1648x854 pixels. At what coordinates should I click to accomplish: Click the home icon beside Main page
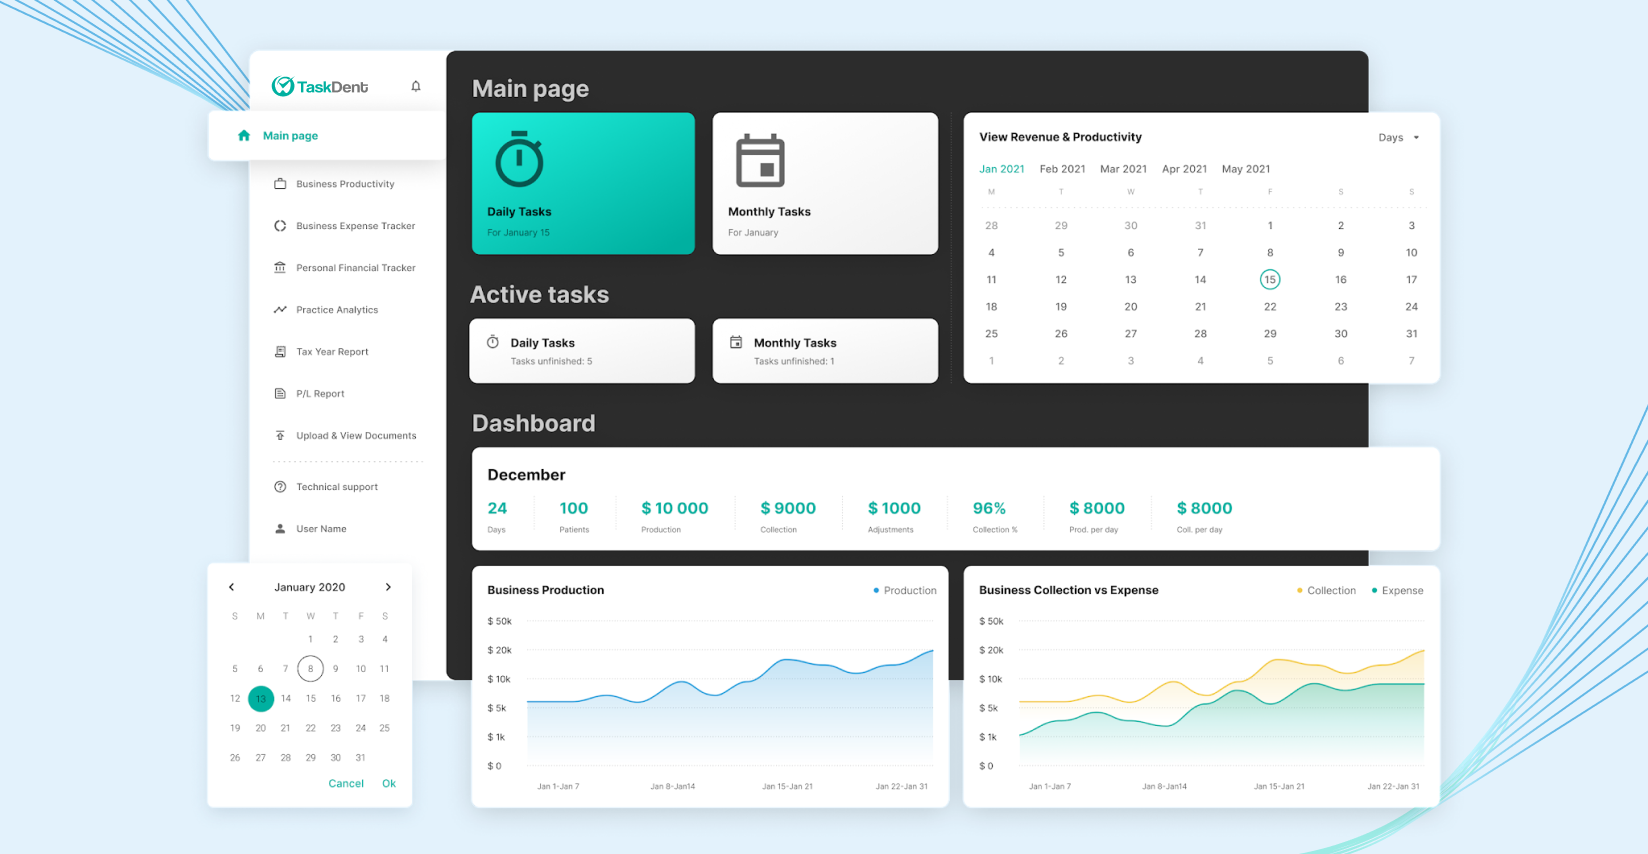(244, 136)
